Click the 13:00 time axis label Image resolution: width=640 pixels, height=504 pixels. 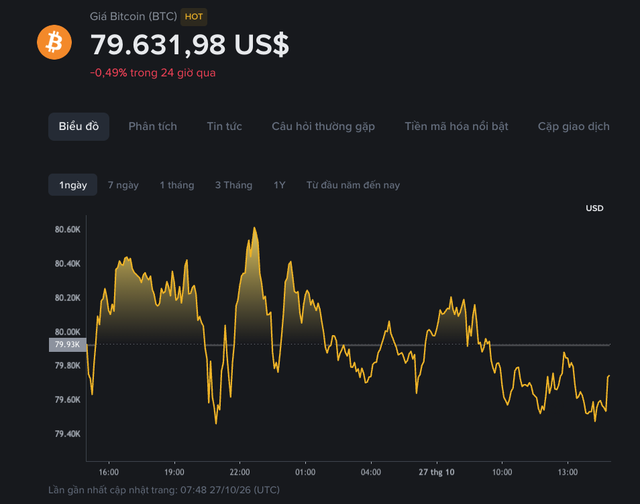point(568,472)
